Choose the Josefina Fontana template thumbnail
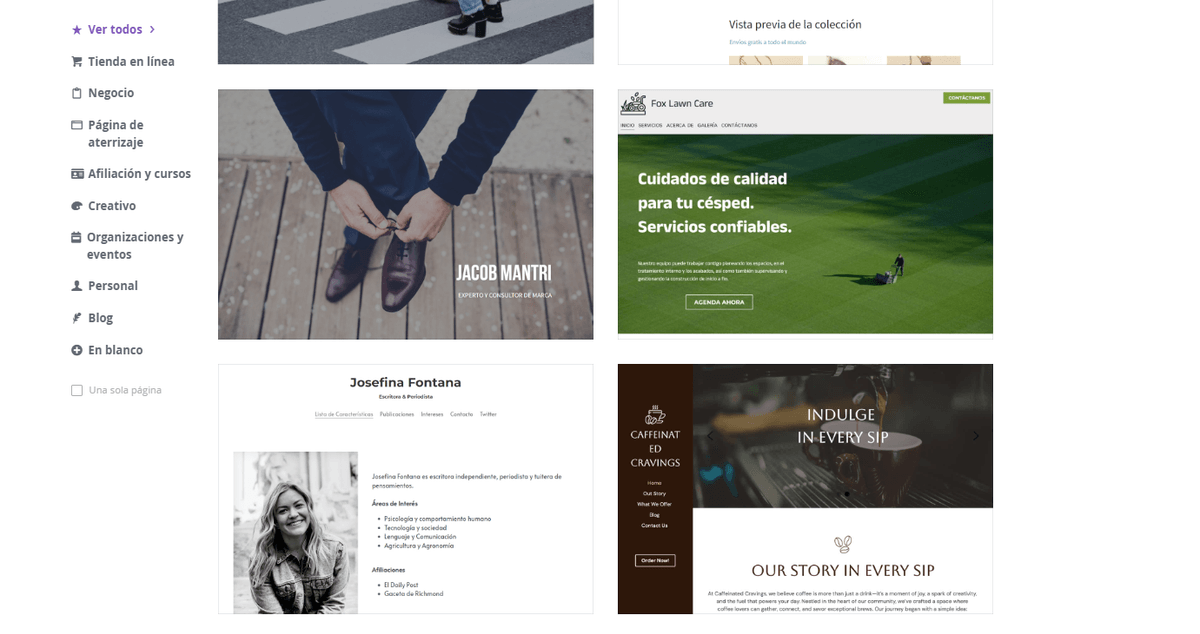The width and height of the screenshot is (1200, 634). coord(406,489)
